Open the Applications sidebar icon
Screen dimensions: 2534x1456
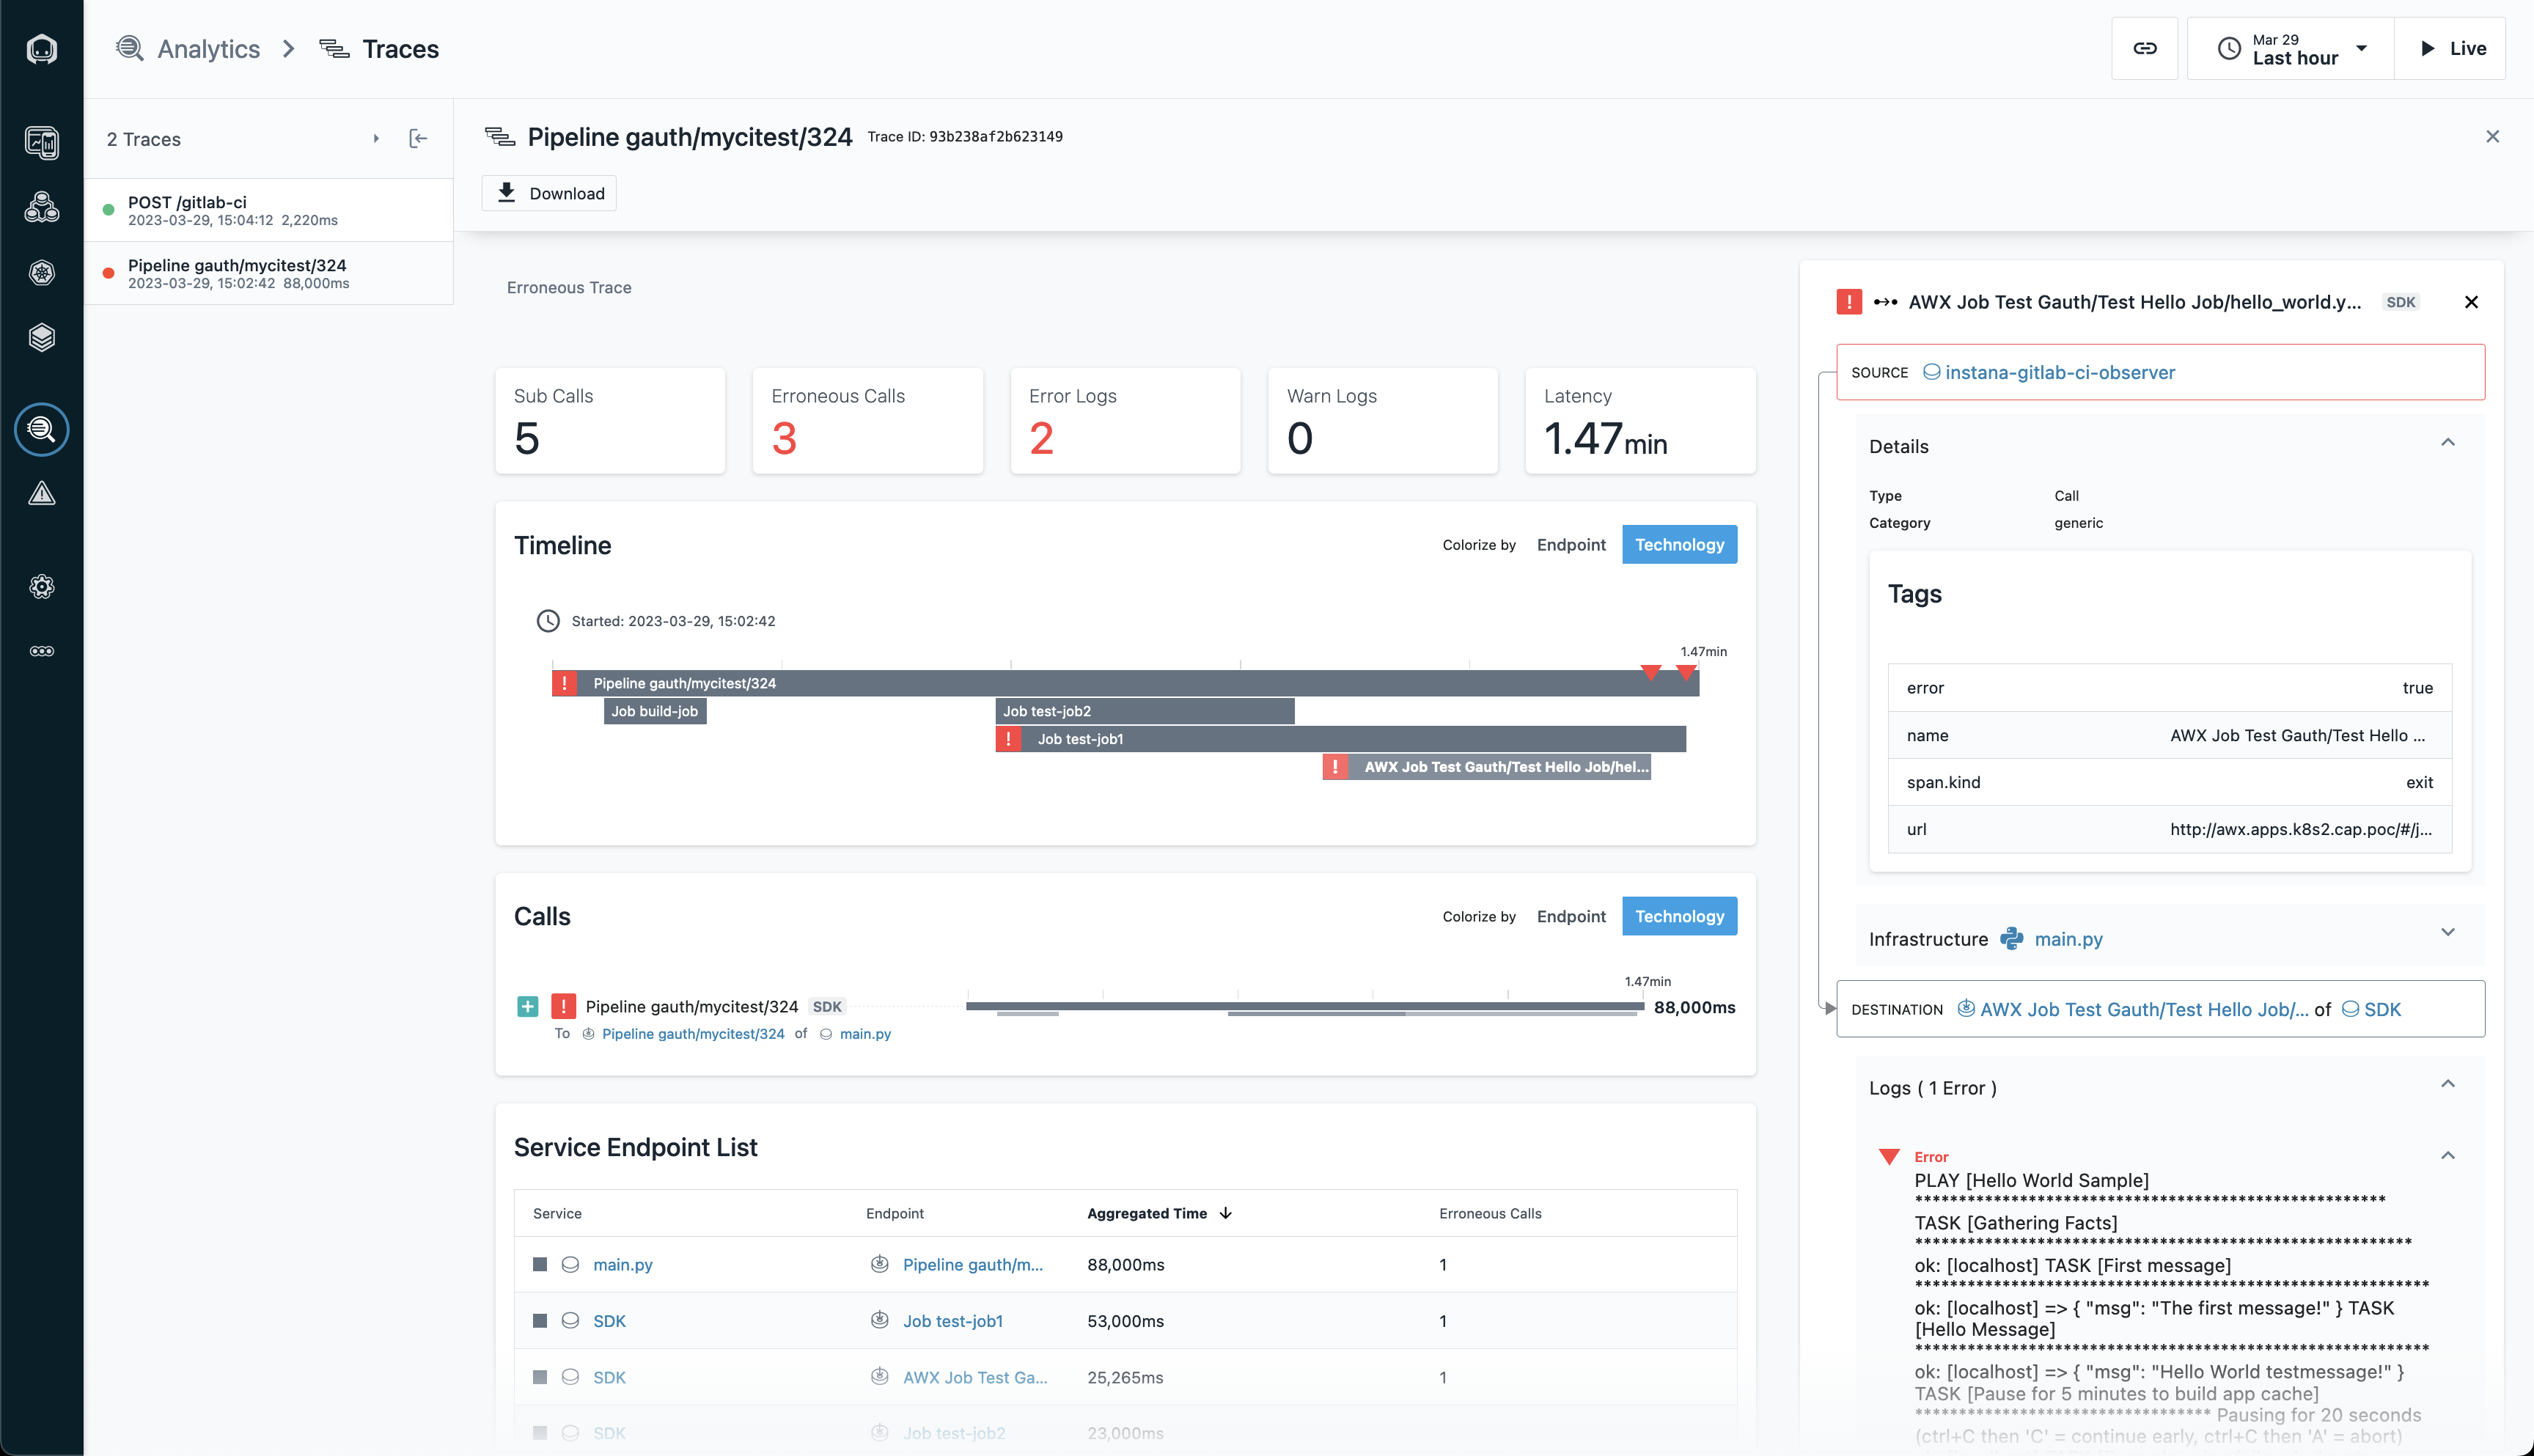[41, 207]
